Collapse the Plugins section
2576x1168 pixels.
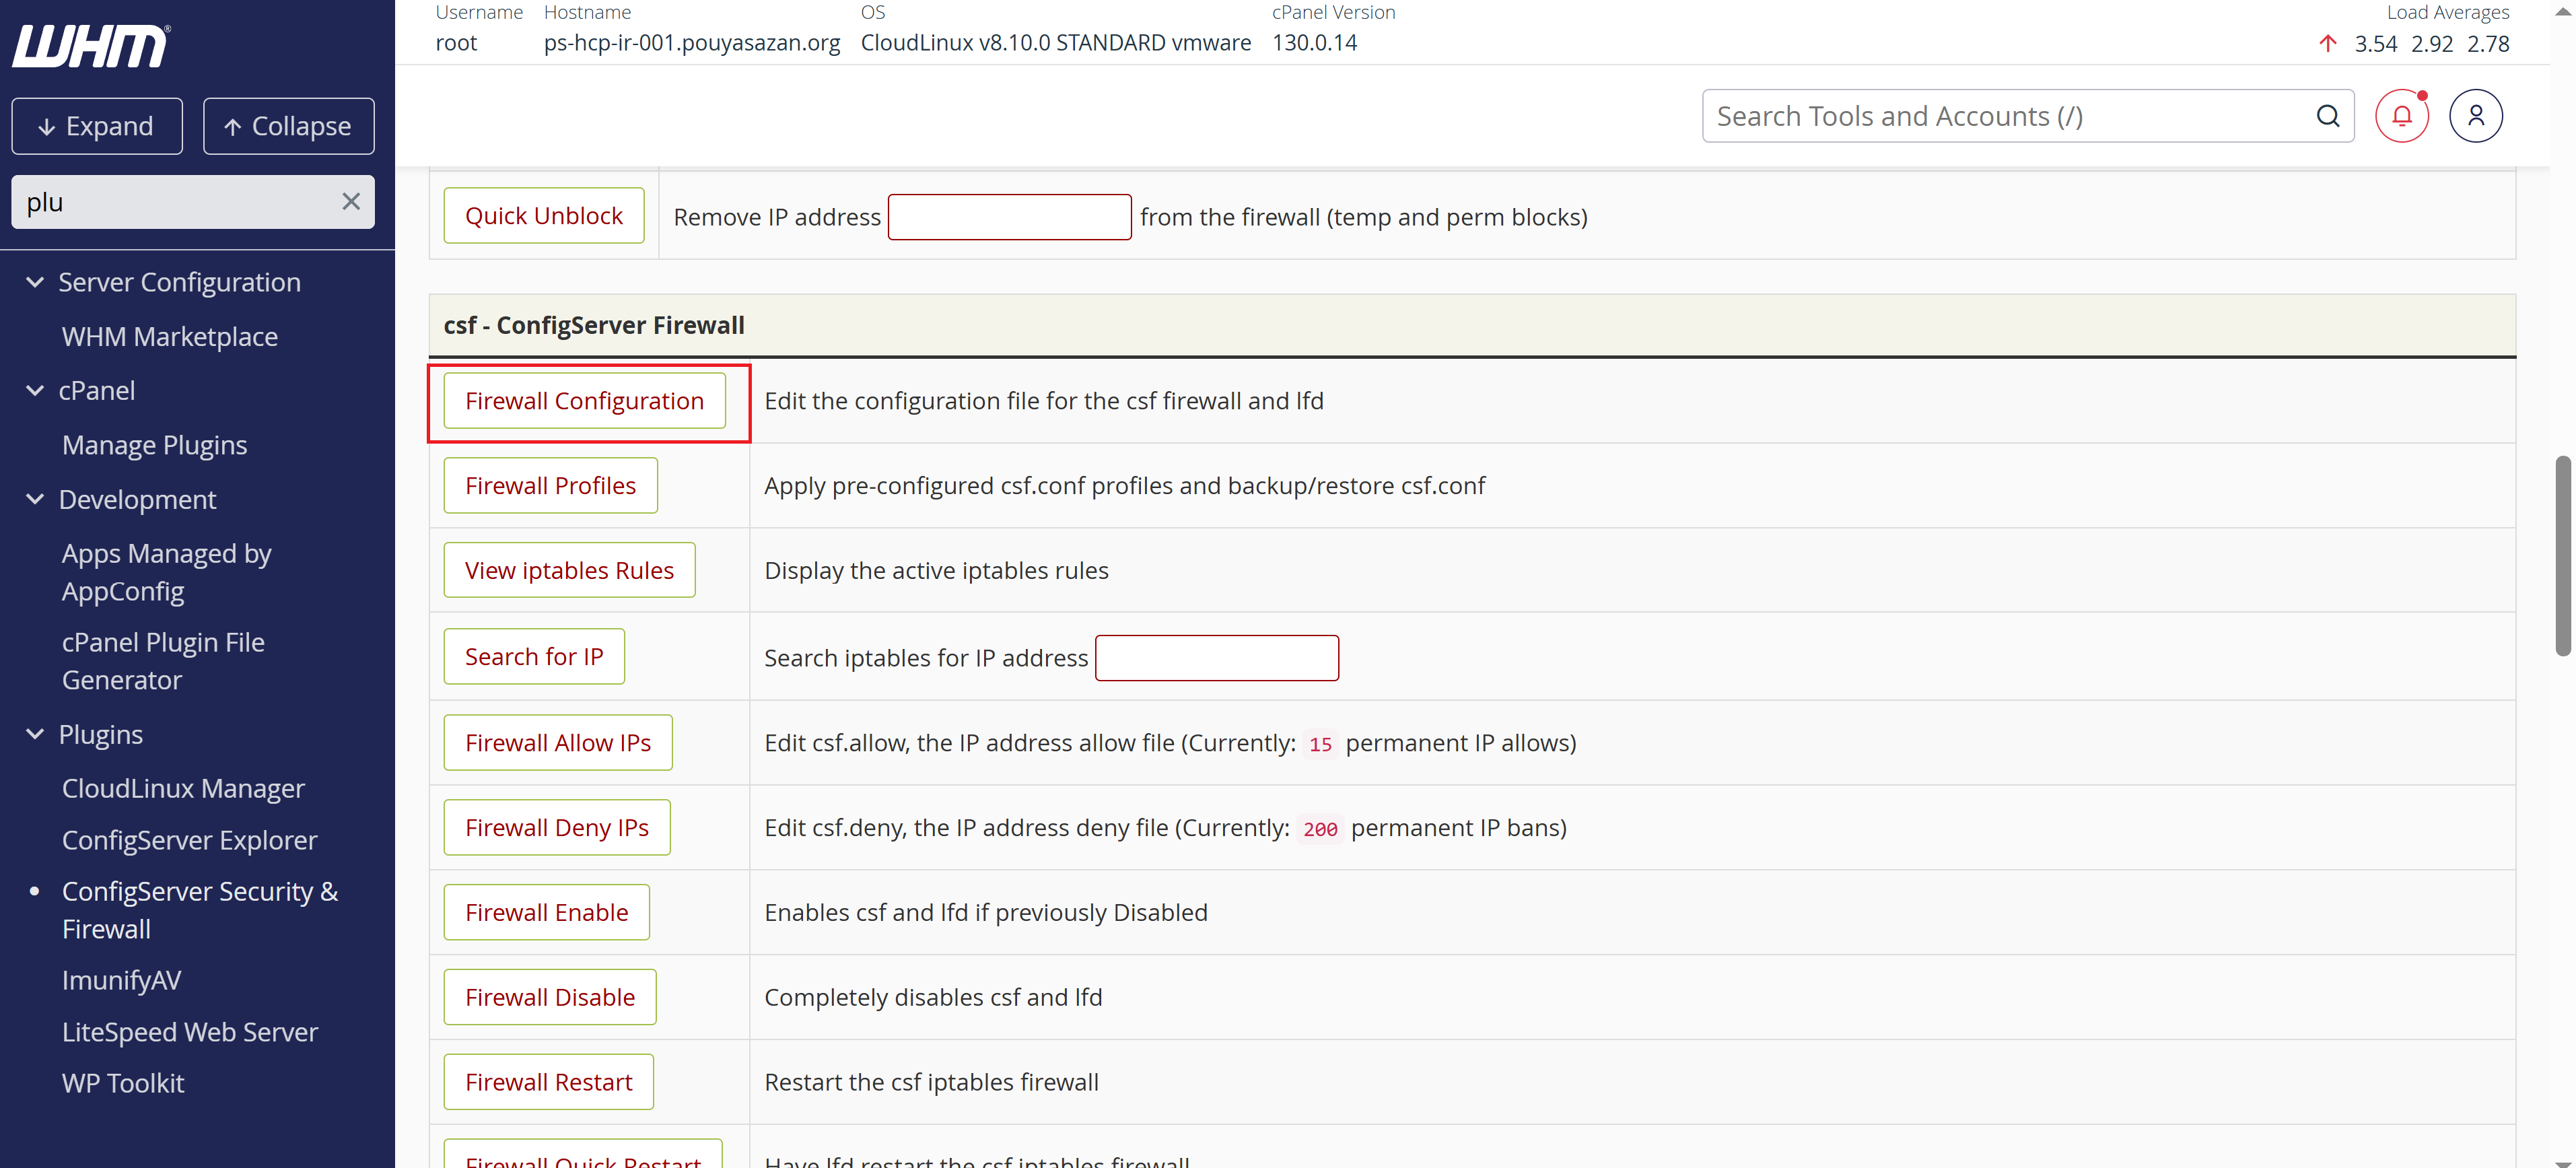(35, 733)
